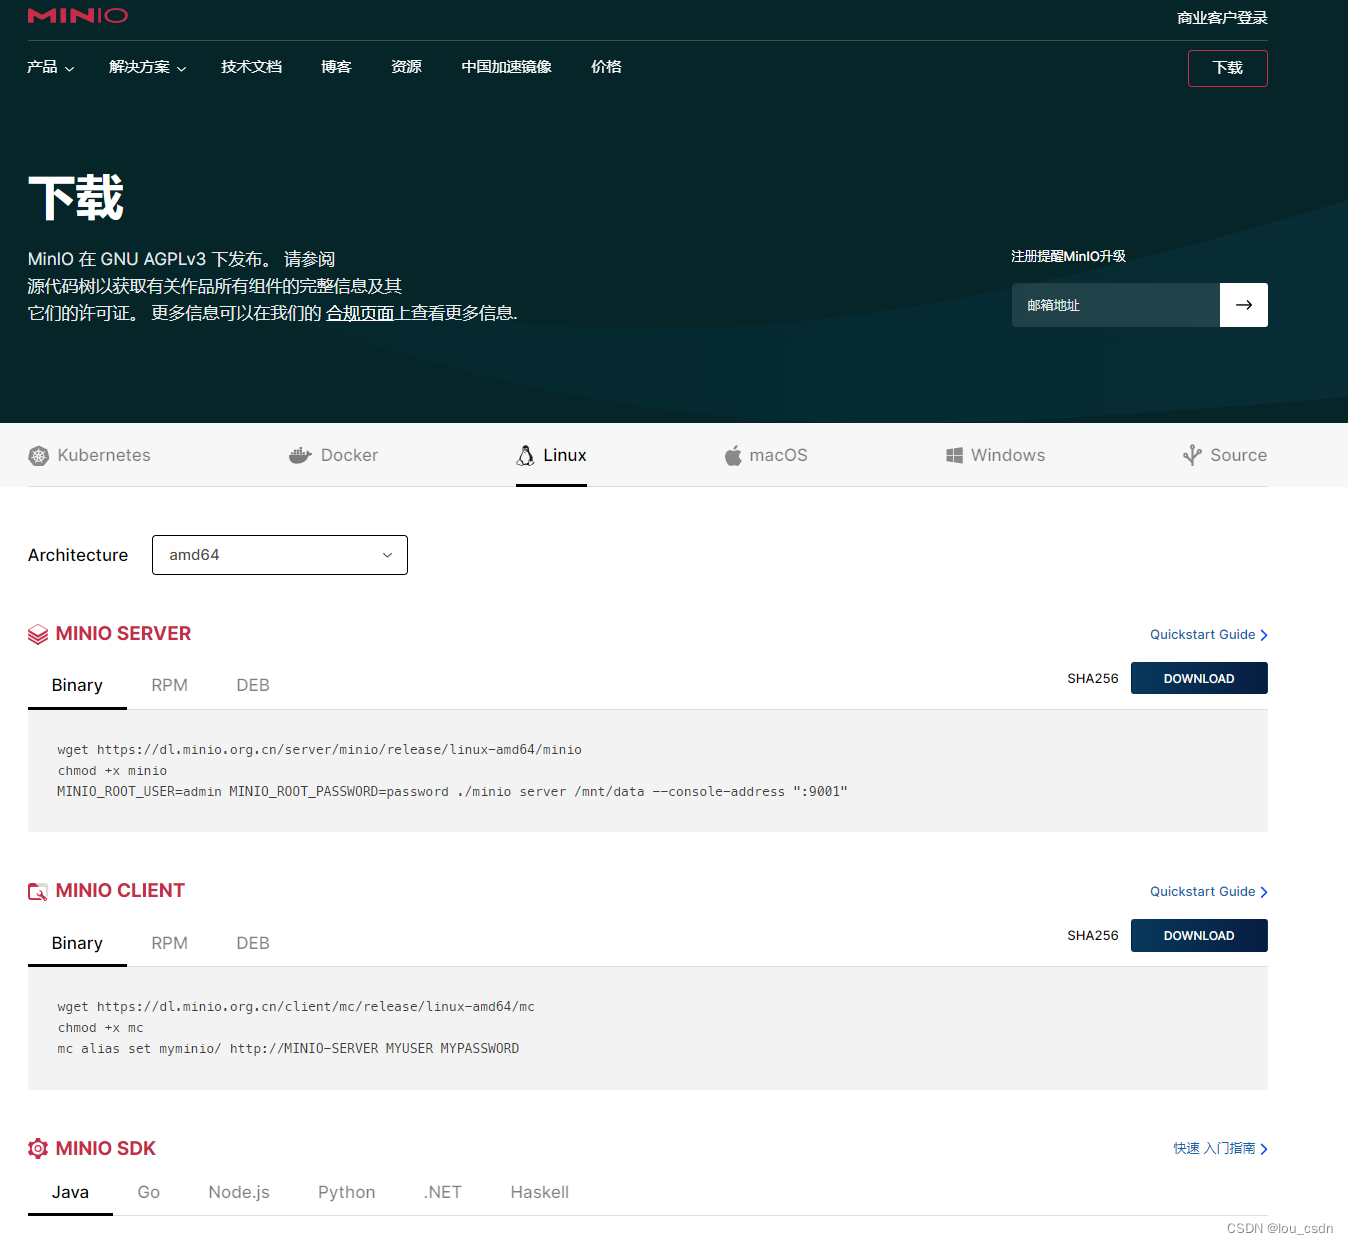Image resolution: width=1348 pixels, height=1244 pixels.
Task: Select the Go SDK tab
Action: point(149,1192)
